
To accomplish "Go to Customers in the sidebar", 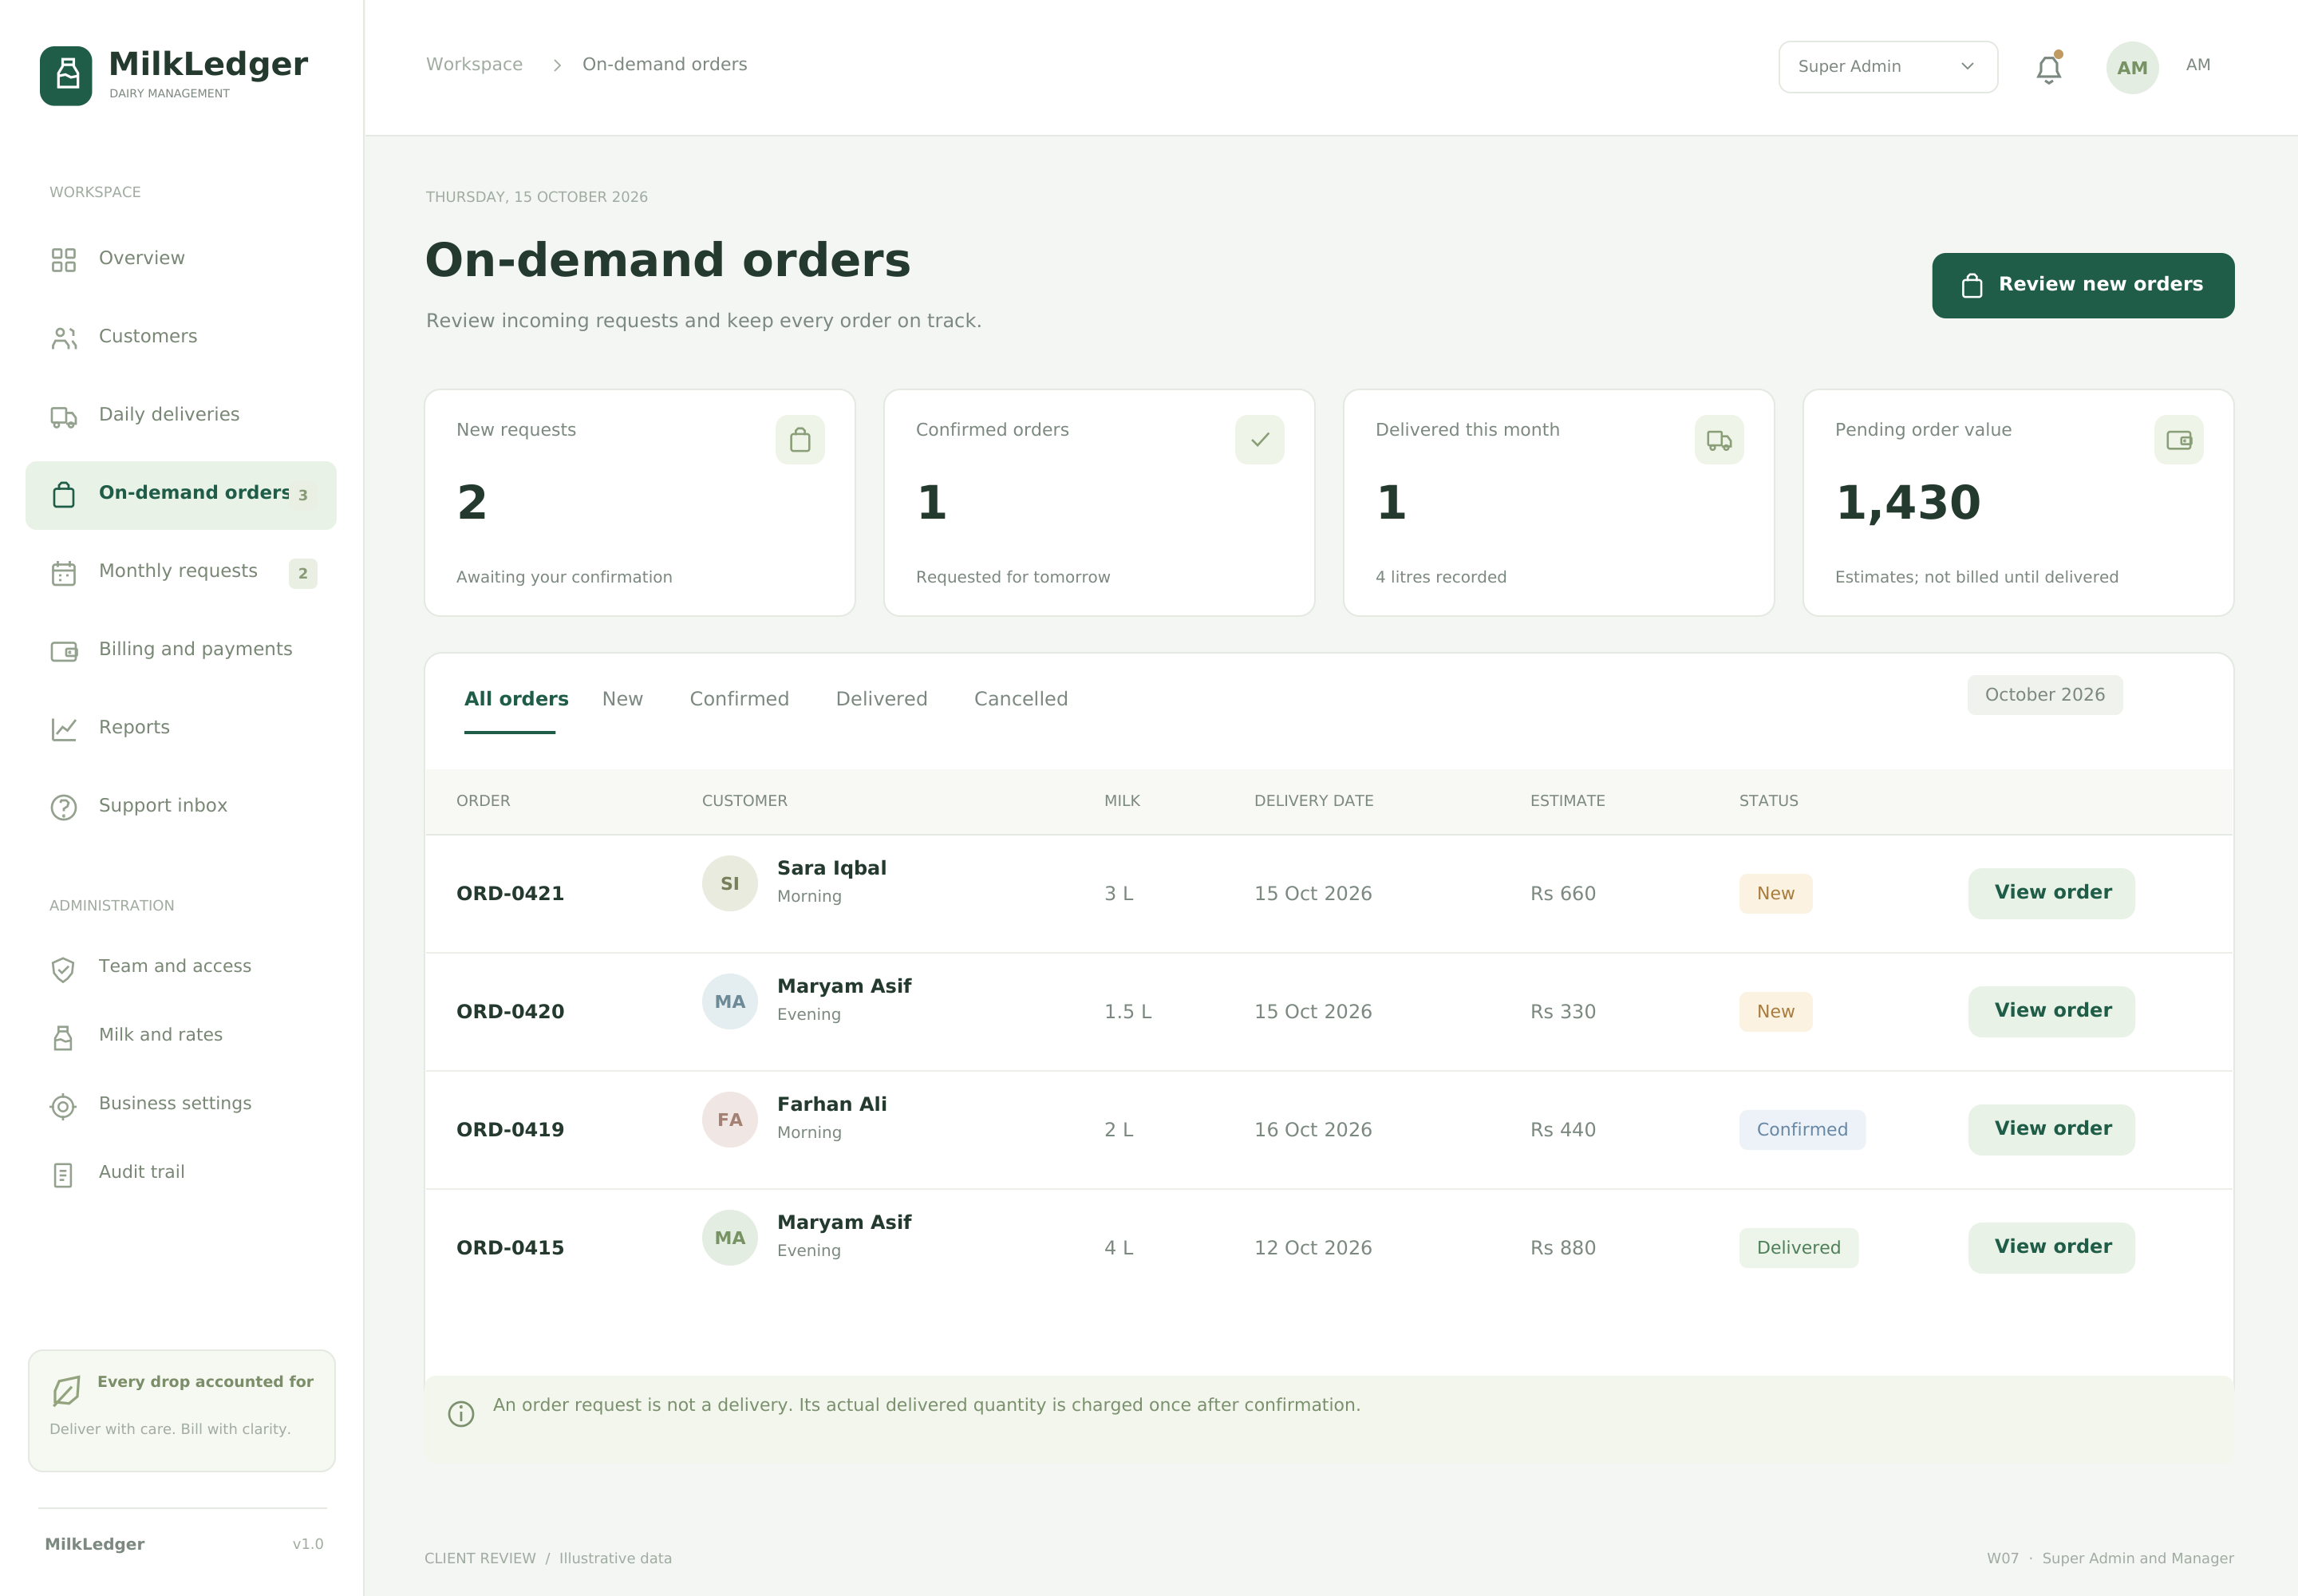I will point(181,337).
